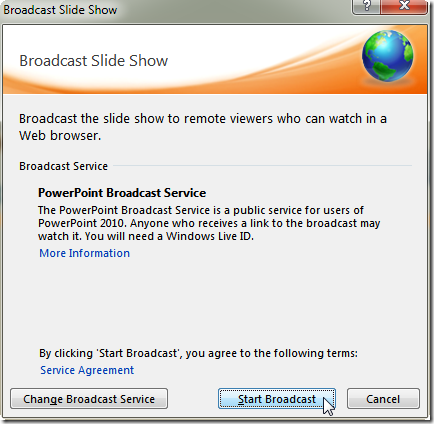Screen dimensions: 434x424
Task: Open the More Information link
Action: coord(85,253)
